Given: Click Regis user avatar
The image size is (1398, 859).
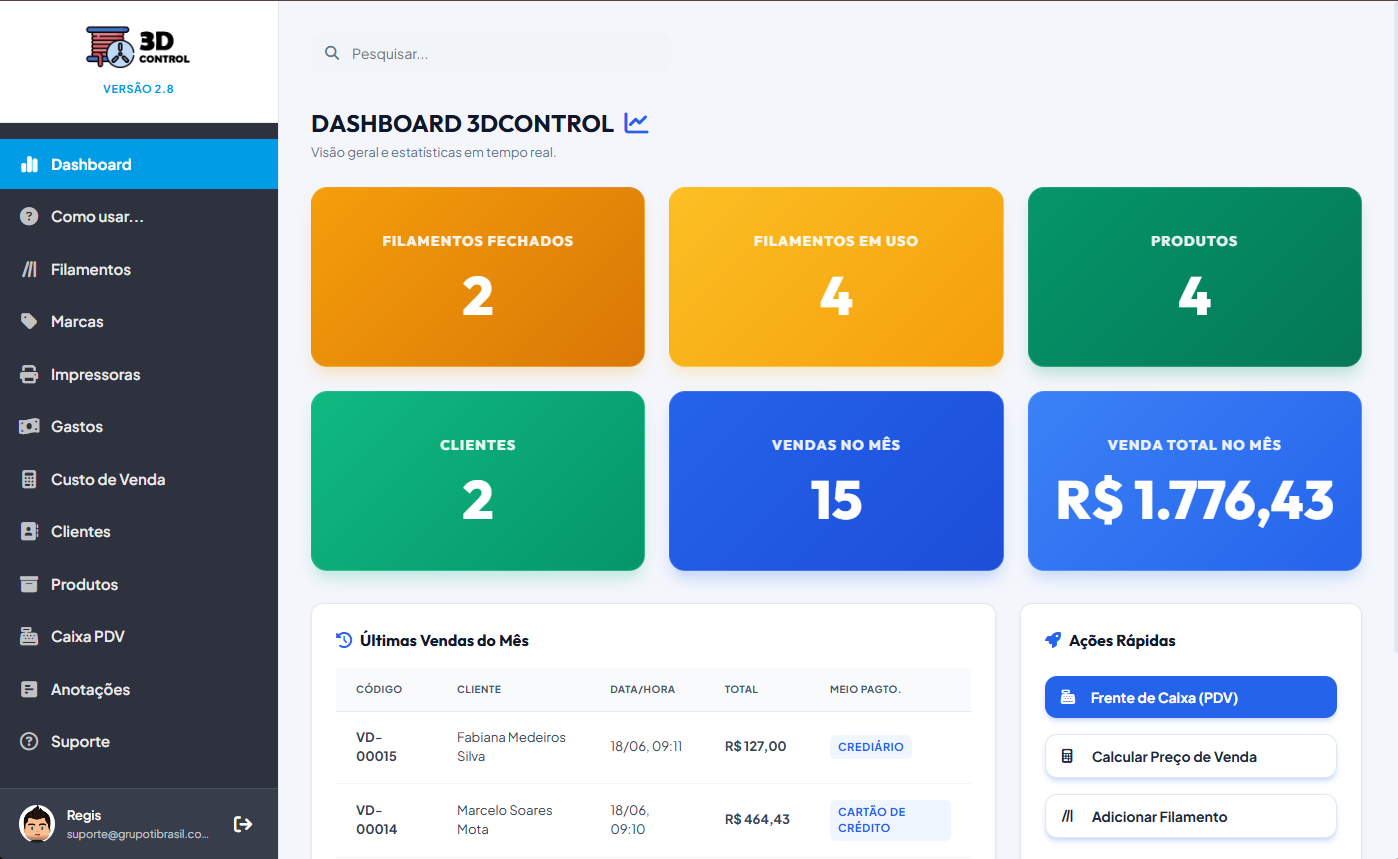Looking at the screenshot, I should tap(37, 823).
